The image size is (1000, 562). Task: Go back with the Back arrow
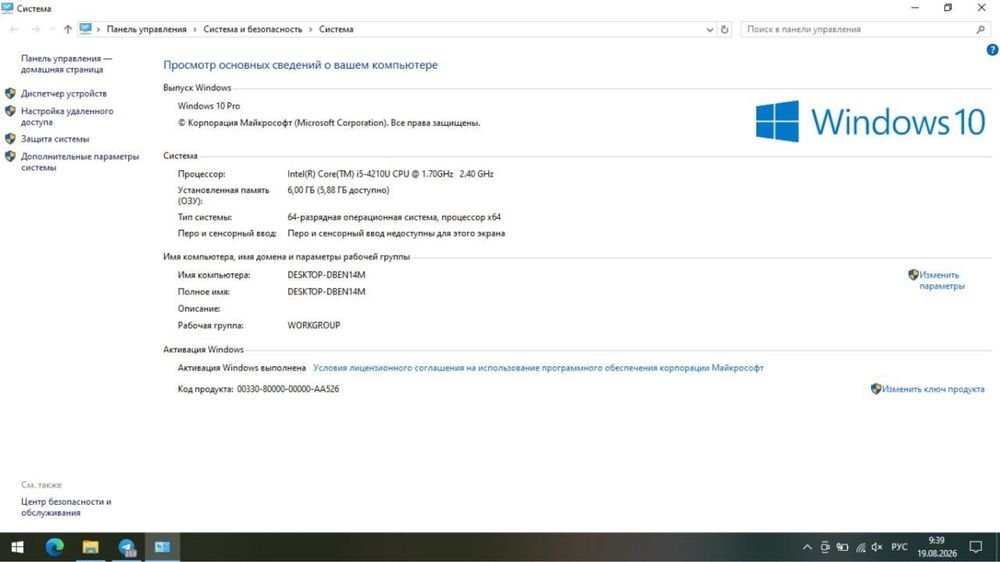[14, 29]
